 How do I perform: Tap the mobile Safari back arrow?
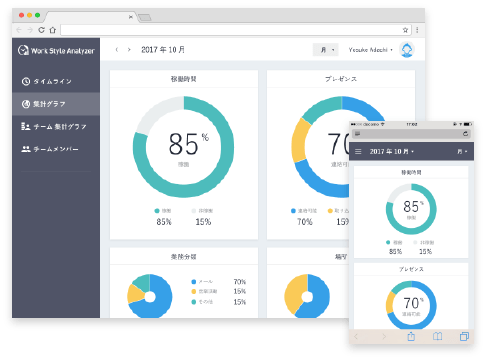click(356, 336)
